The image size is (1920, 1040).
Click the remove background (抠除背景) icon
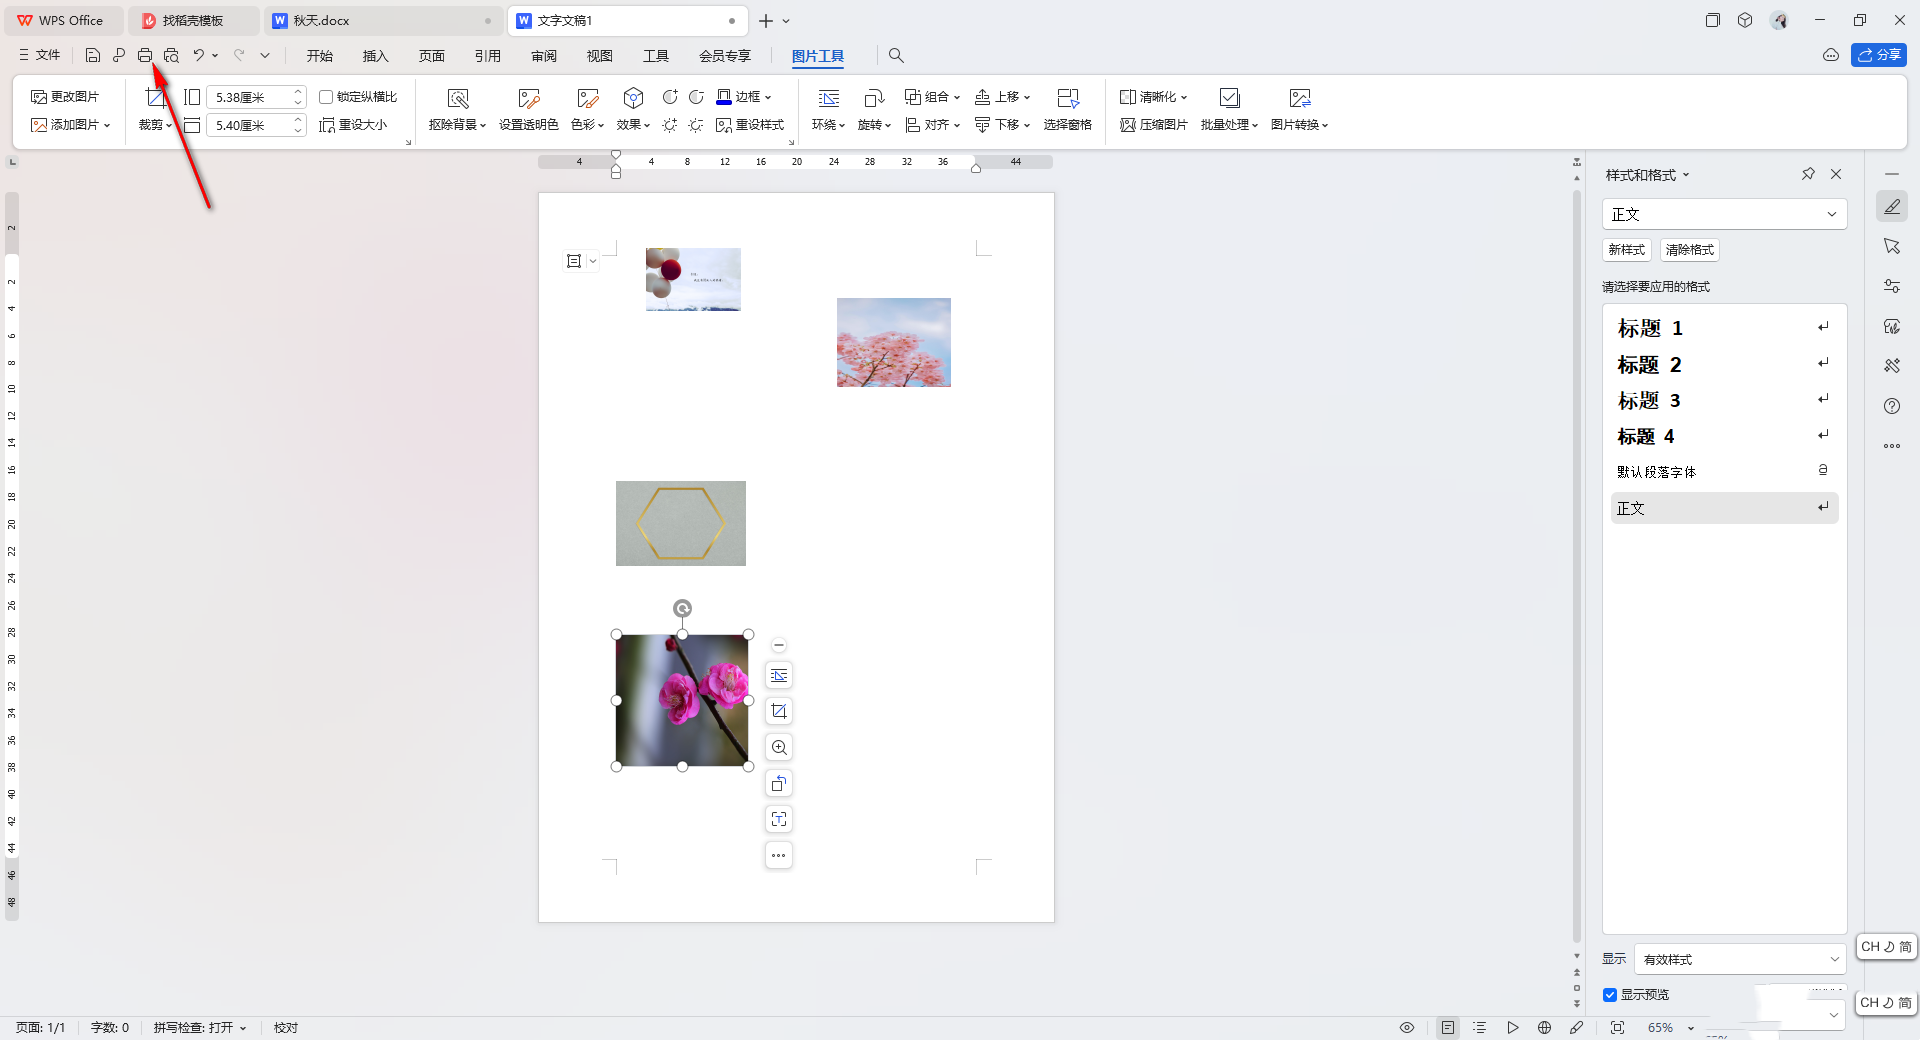click(458, 98)
